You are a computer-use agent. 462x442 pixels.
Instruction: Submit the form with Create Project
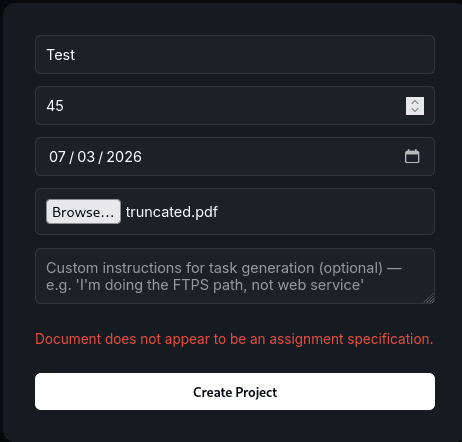pos(235,392)
